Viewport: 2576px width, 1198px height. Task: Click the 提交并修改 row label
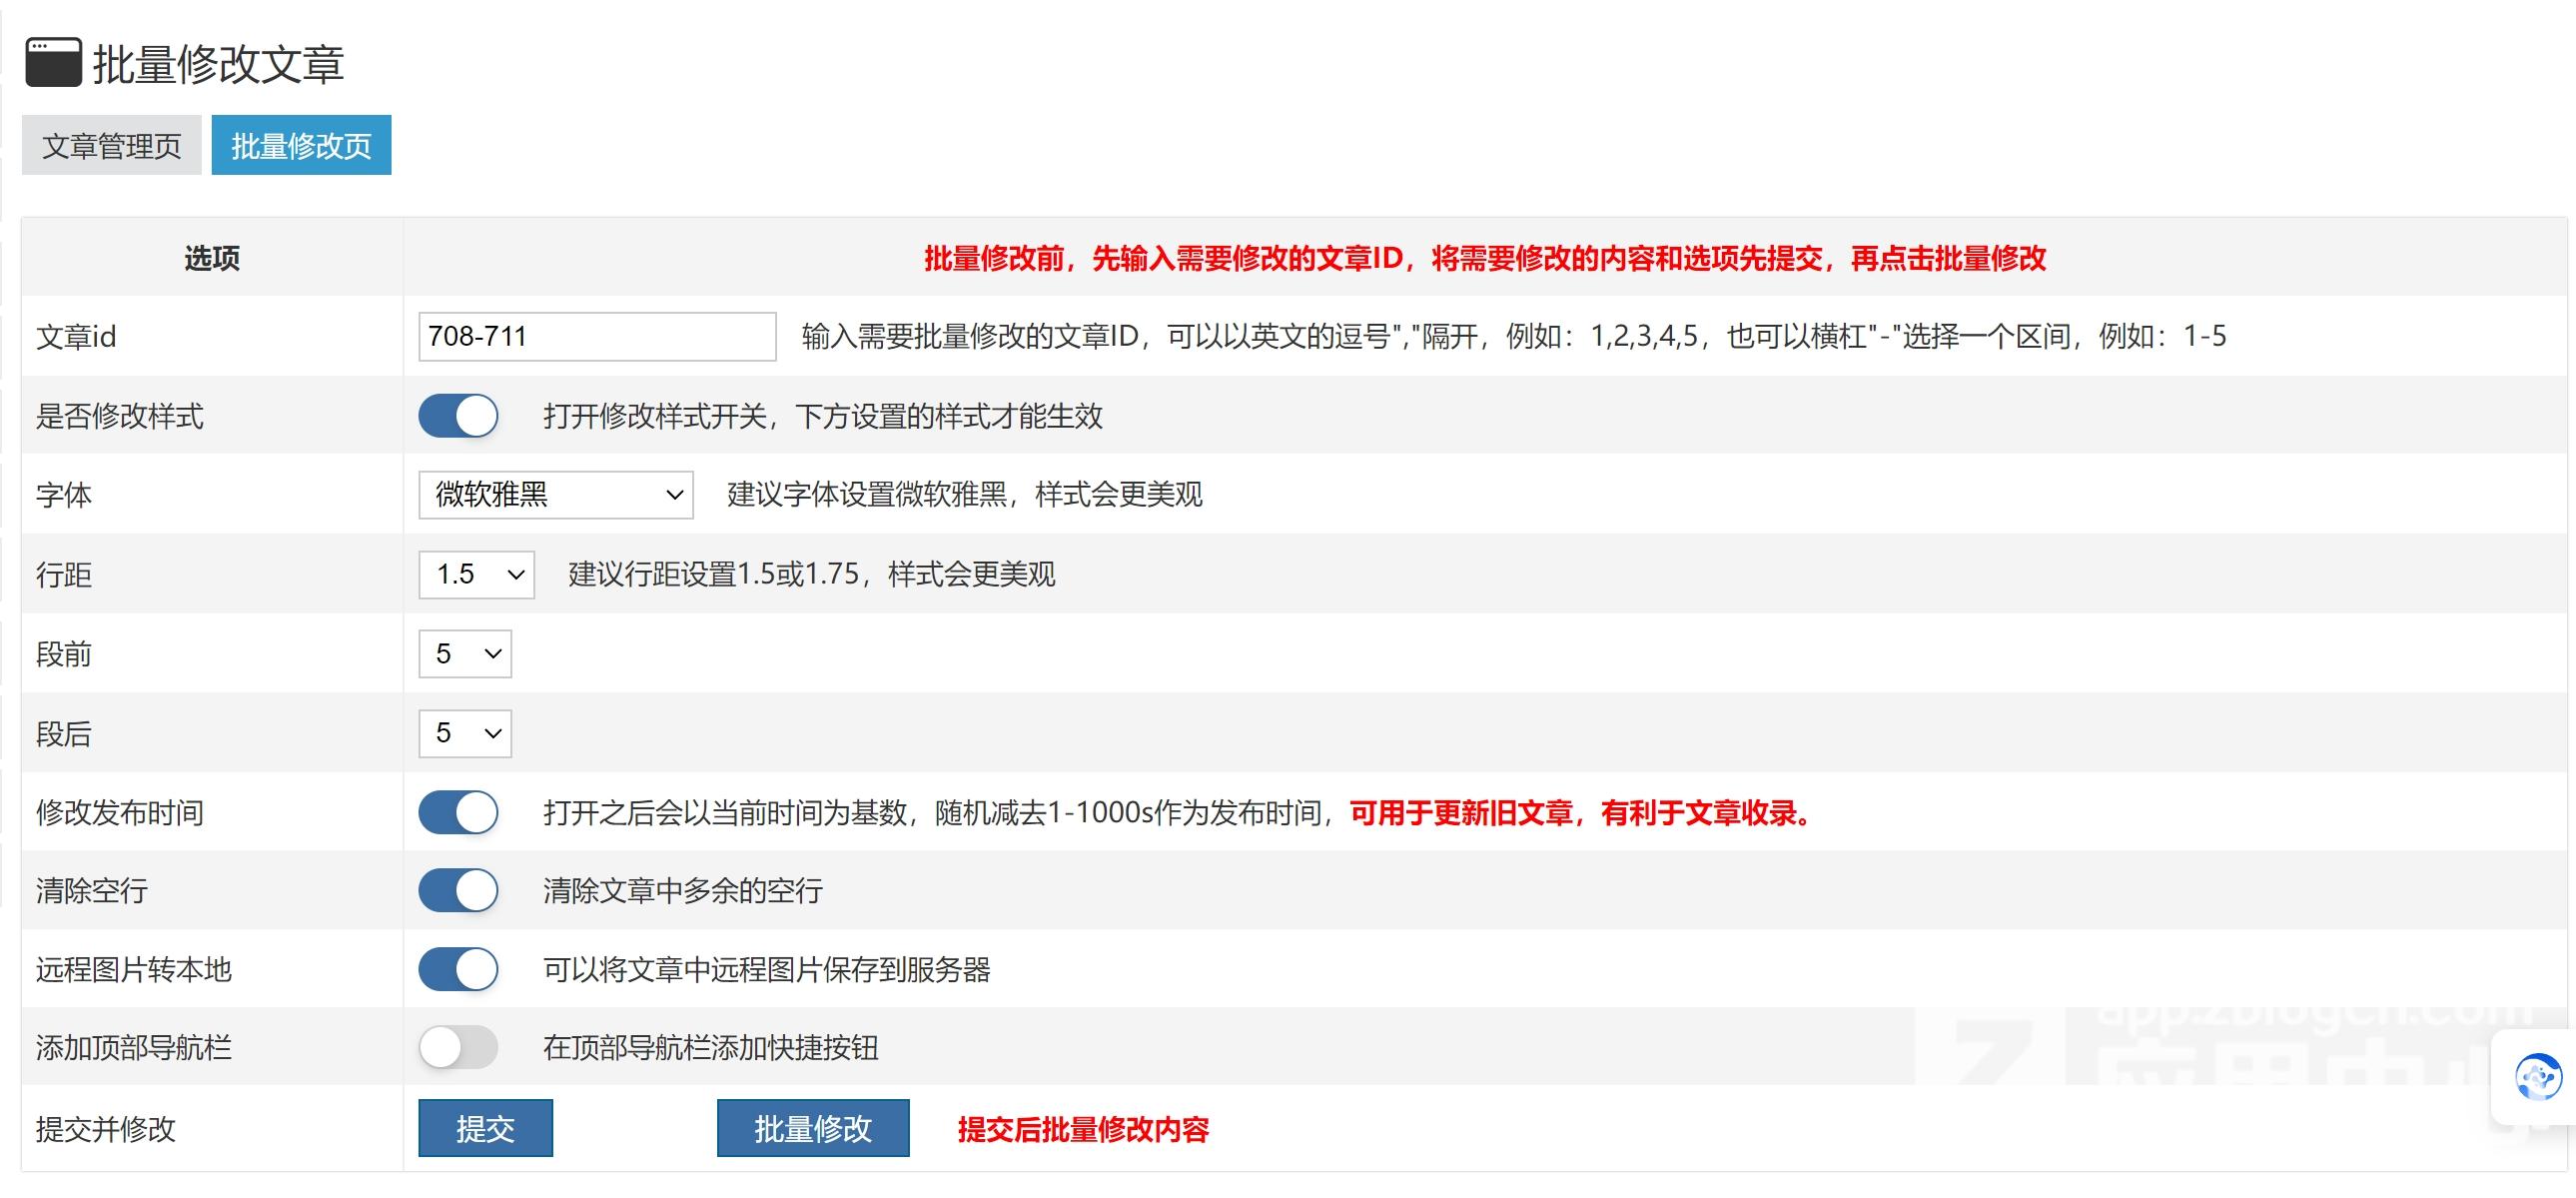click(x=105, y=1130)
